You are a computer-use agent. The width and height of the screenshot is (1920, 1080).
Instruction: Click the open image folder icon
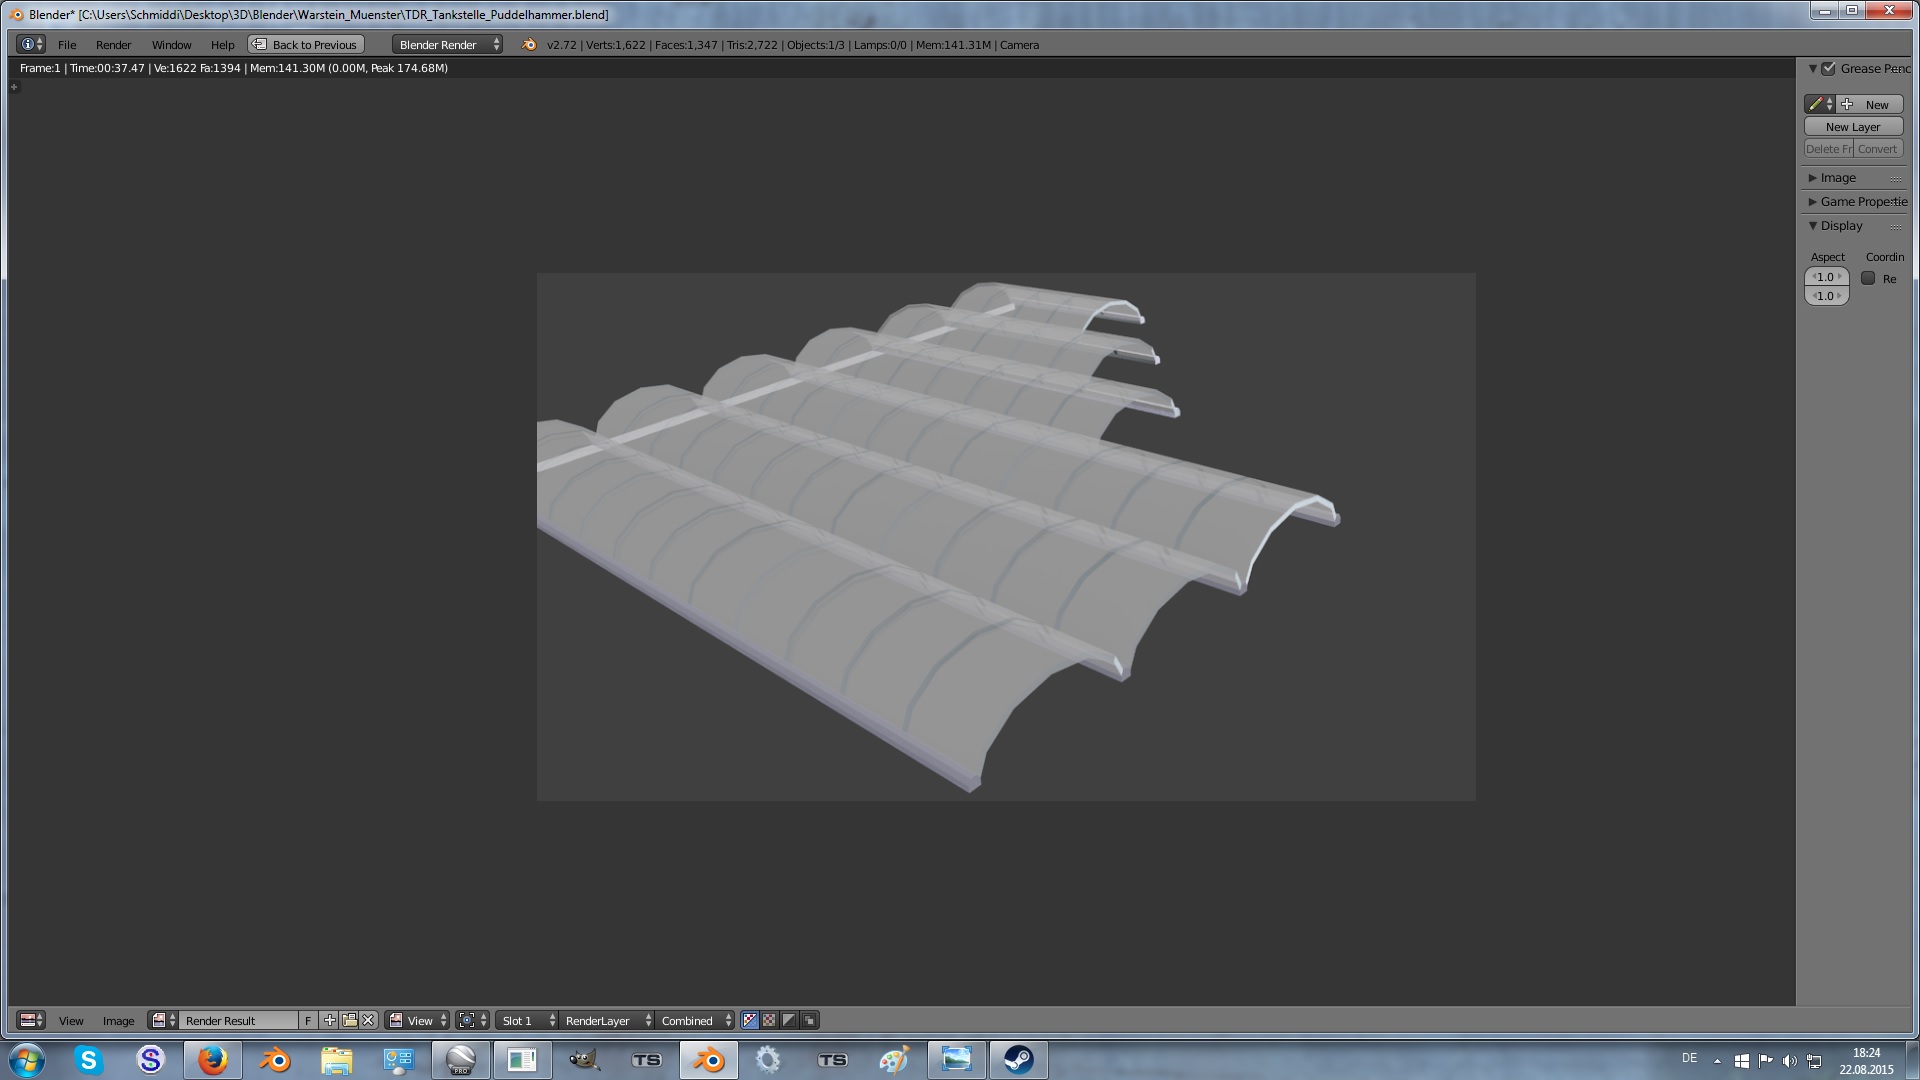pyautogui.click(x=349, y=1020)
